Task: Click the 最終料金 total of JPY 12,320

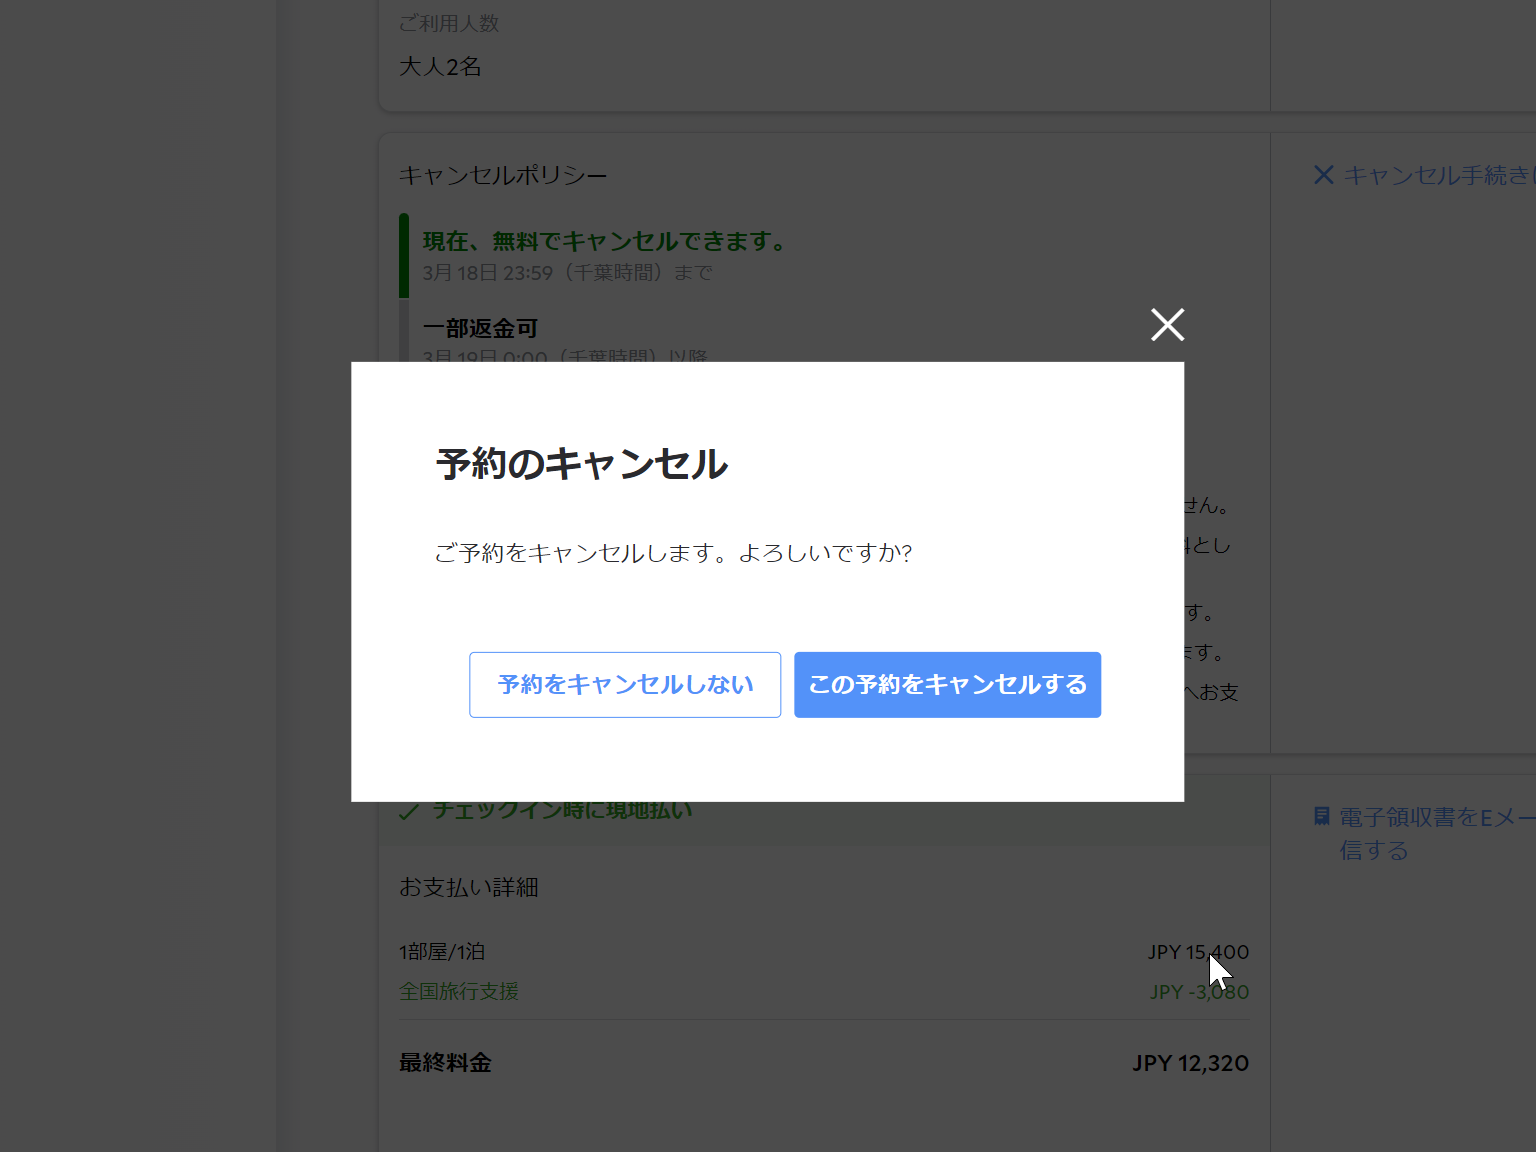Action: pos(1190,1063)
